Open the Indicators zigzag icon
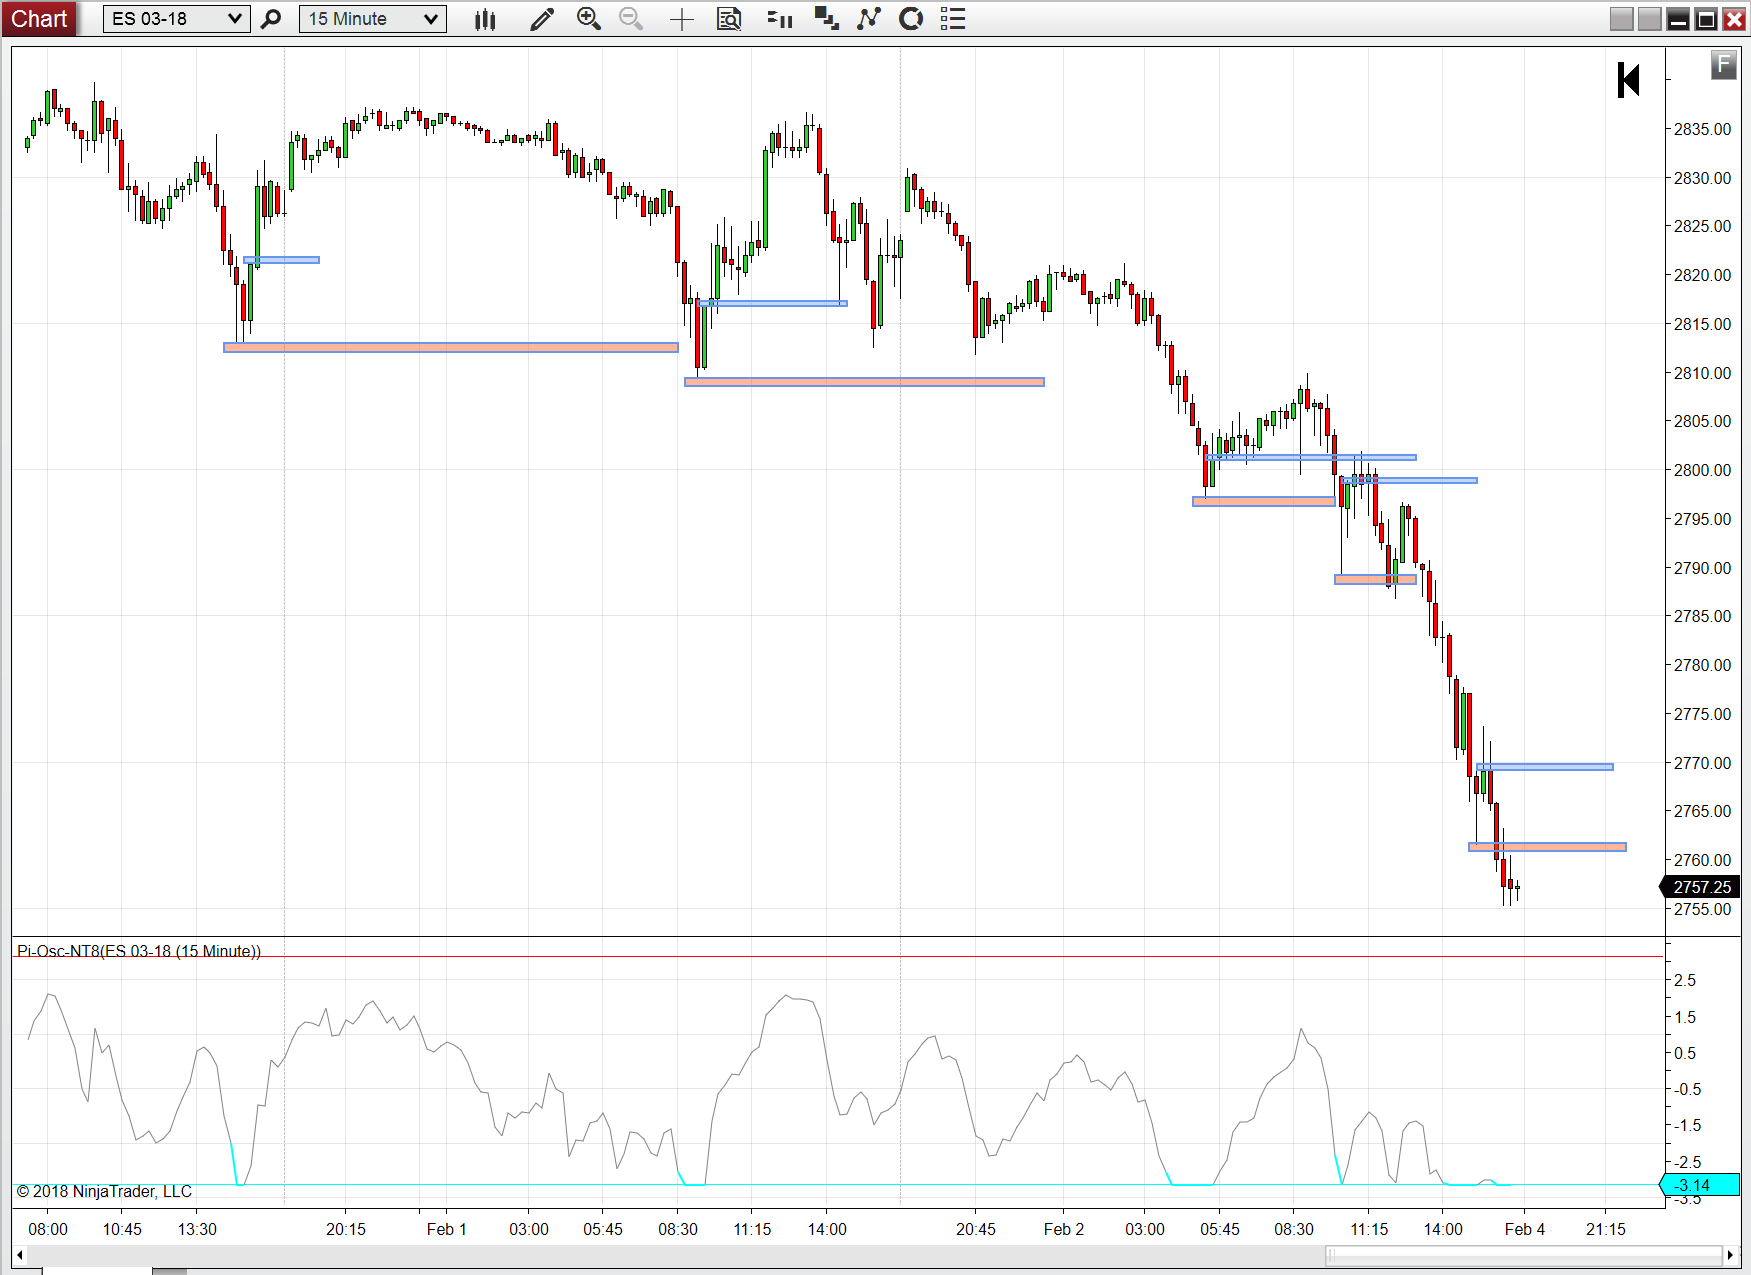This screenshot has height=1275, width=1751. click(x=868, y=19)
